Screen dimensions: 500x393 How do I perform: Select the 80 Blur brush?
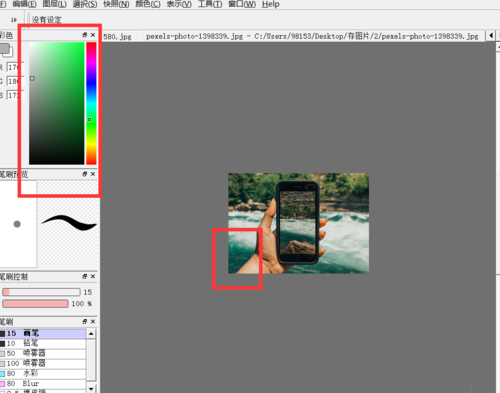(43, 383)
